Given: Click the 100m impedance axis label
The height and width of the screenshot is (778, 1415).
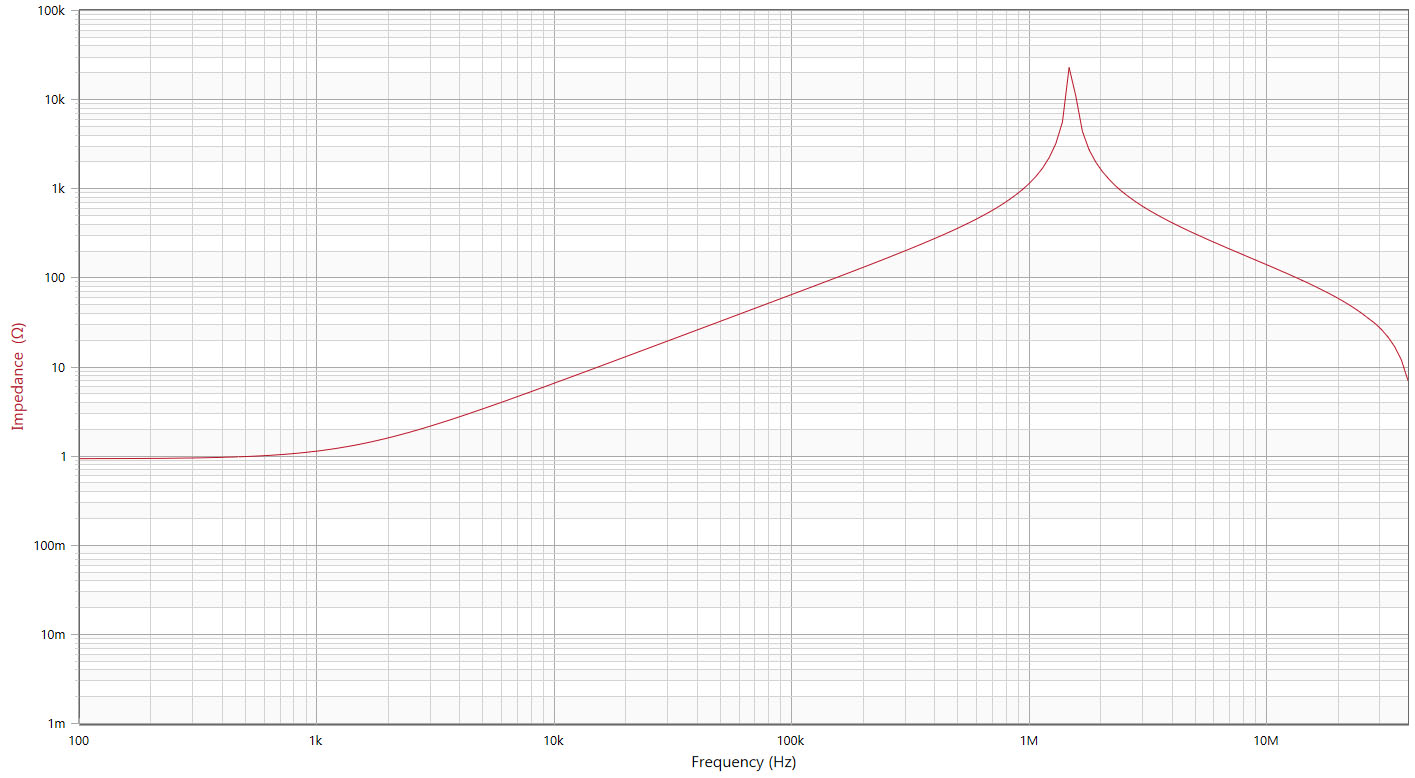Looking at the screenshot, I should click(50, 545).
